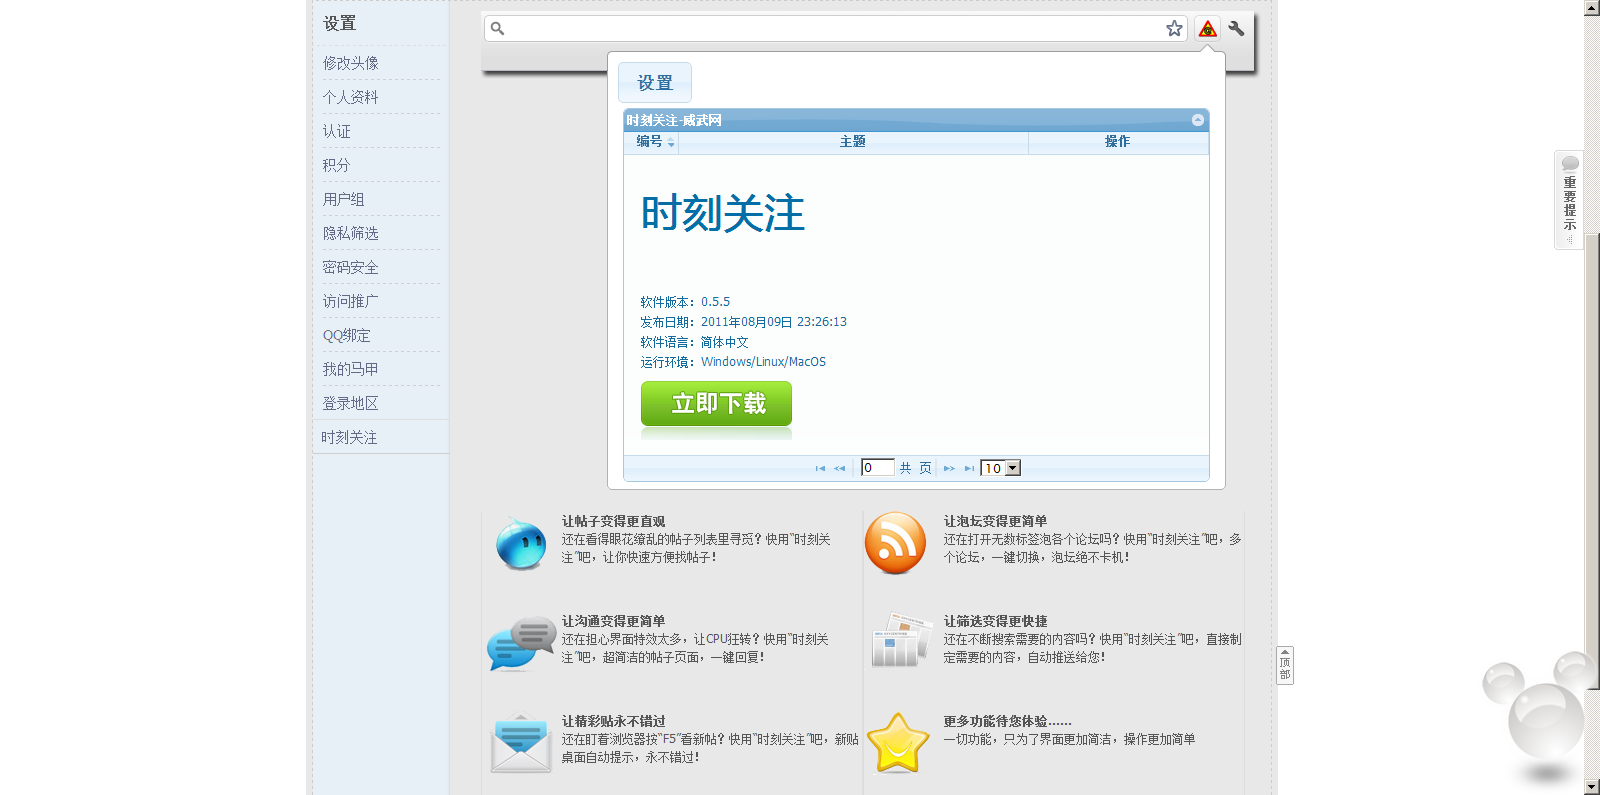
Task: Collapse the 时刻关注-威武网 panel
Action: tap(1197, 120)
